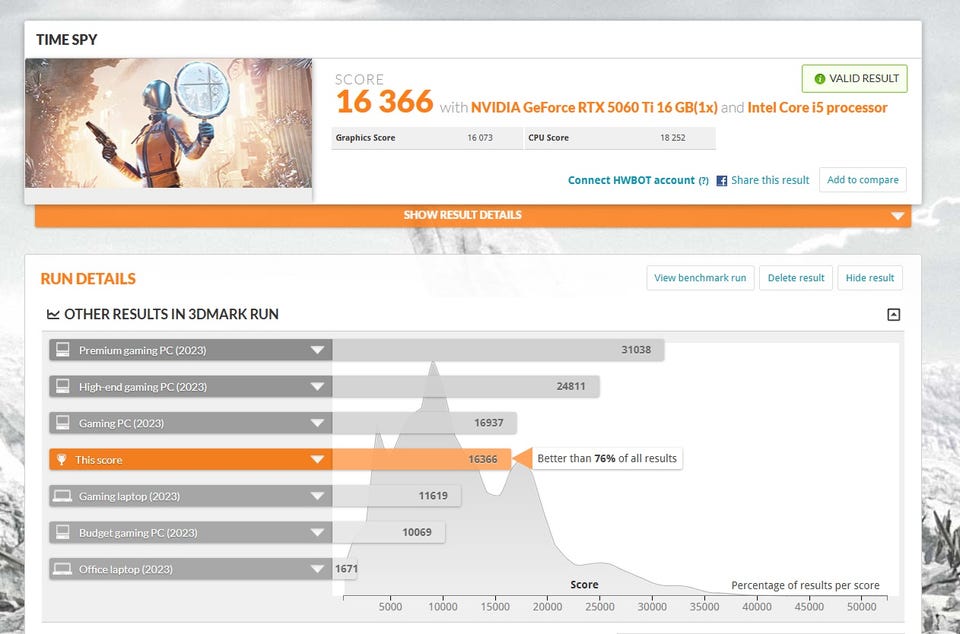Click Hide result button
The width and height of the screenshot is (960, 634).
(870, 278)
